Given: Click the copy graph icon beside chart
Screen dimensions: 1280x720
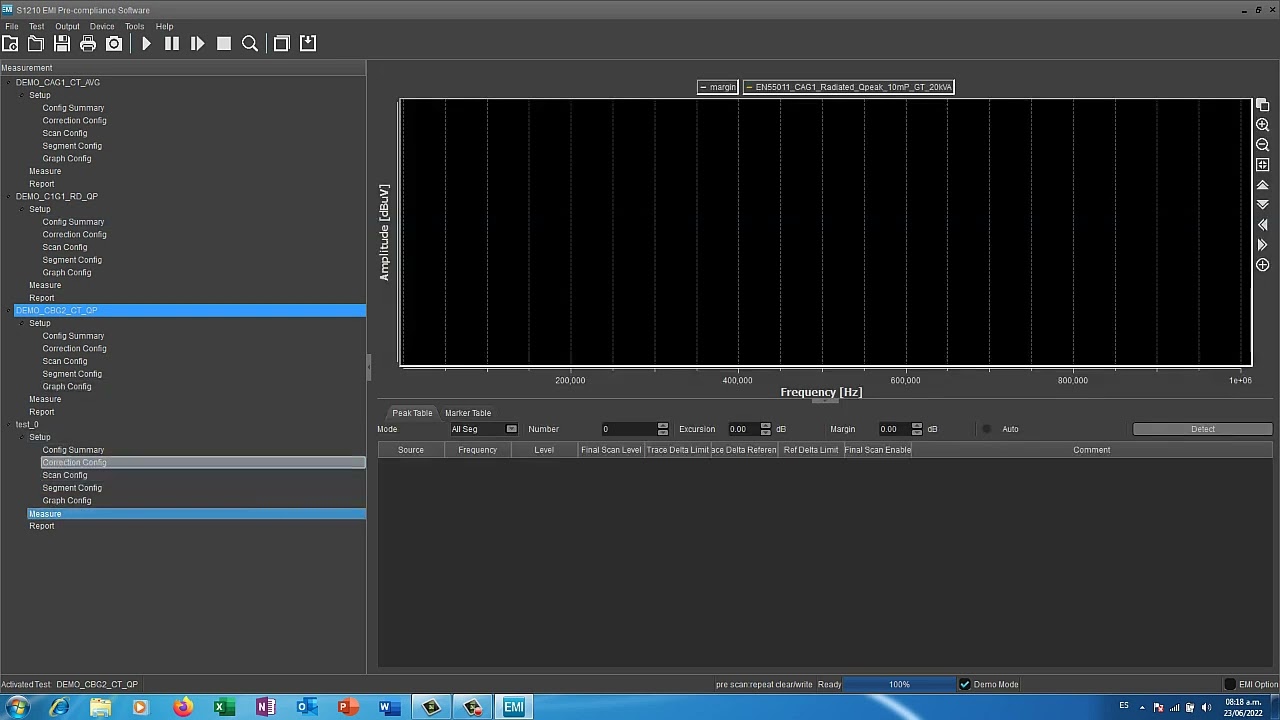Looking at the screenshot, I should 1262,105.
